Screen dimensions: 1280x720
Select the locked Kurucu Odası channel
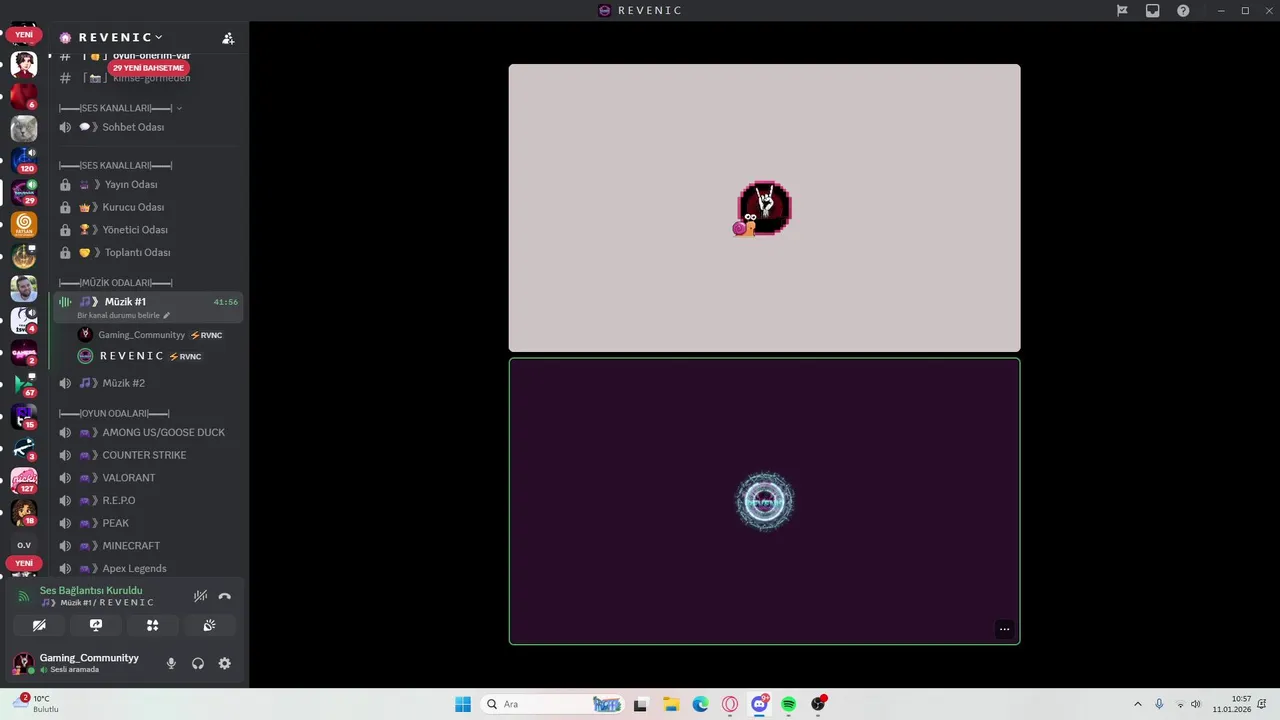pyautogui.click(x=147, y=207)
